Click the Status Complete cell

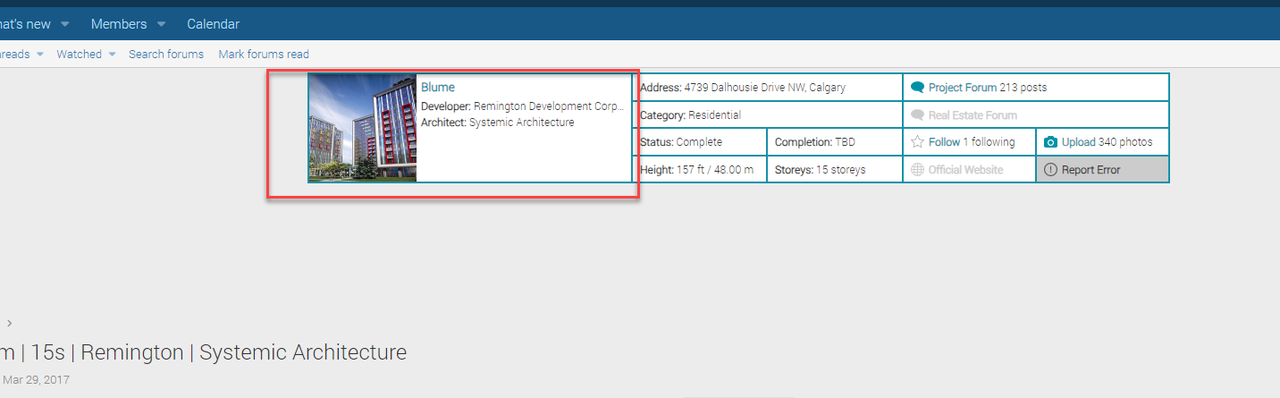700,142
